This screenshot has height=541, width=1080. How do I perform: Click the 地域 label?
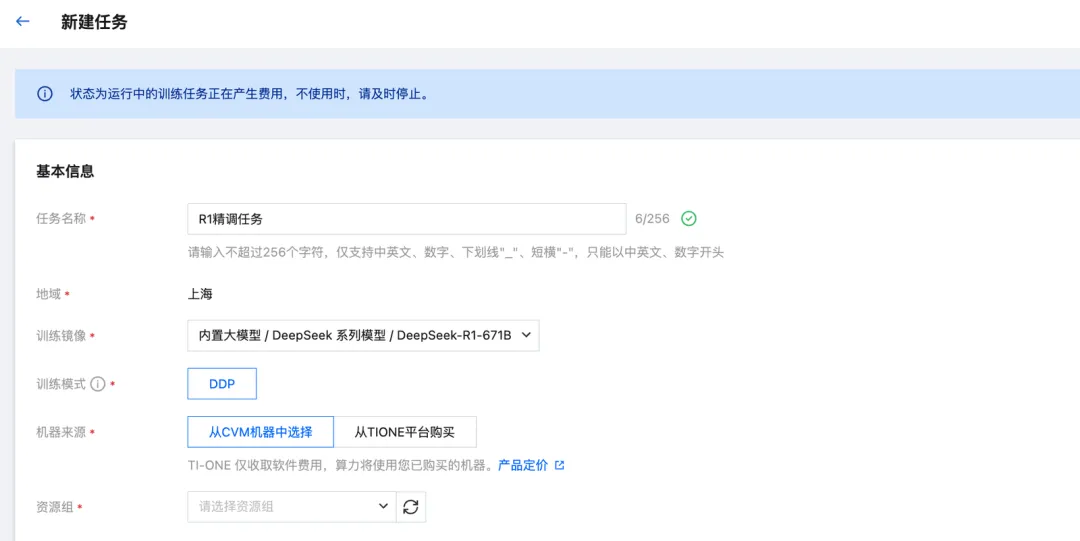[x=48, y=294]
